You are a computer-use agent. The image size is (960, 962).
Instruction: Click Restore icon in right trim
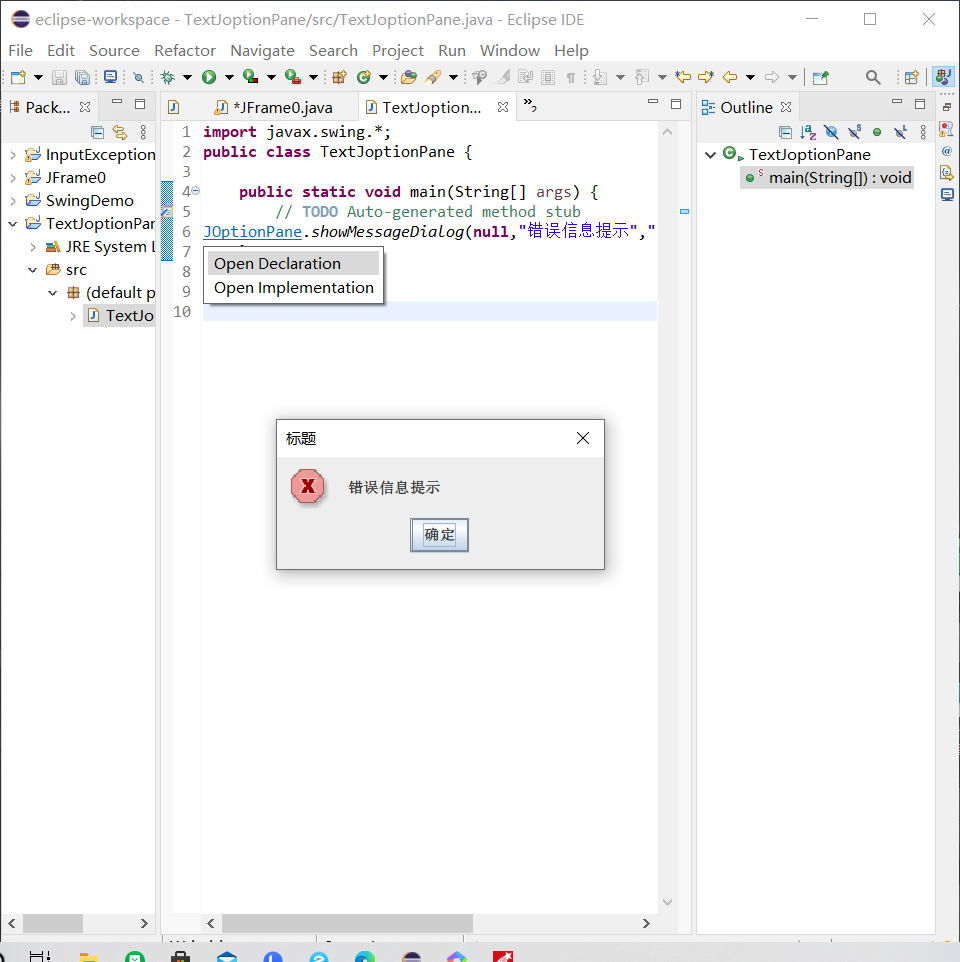pos(947,107)
